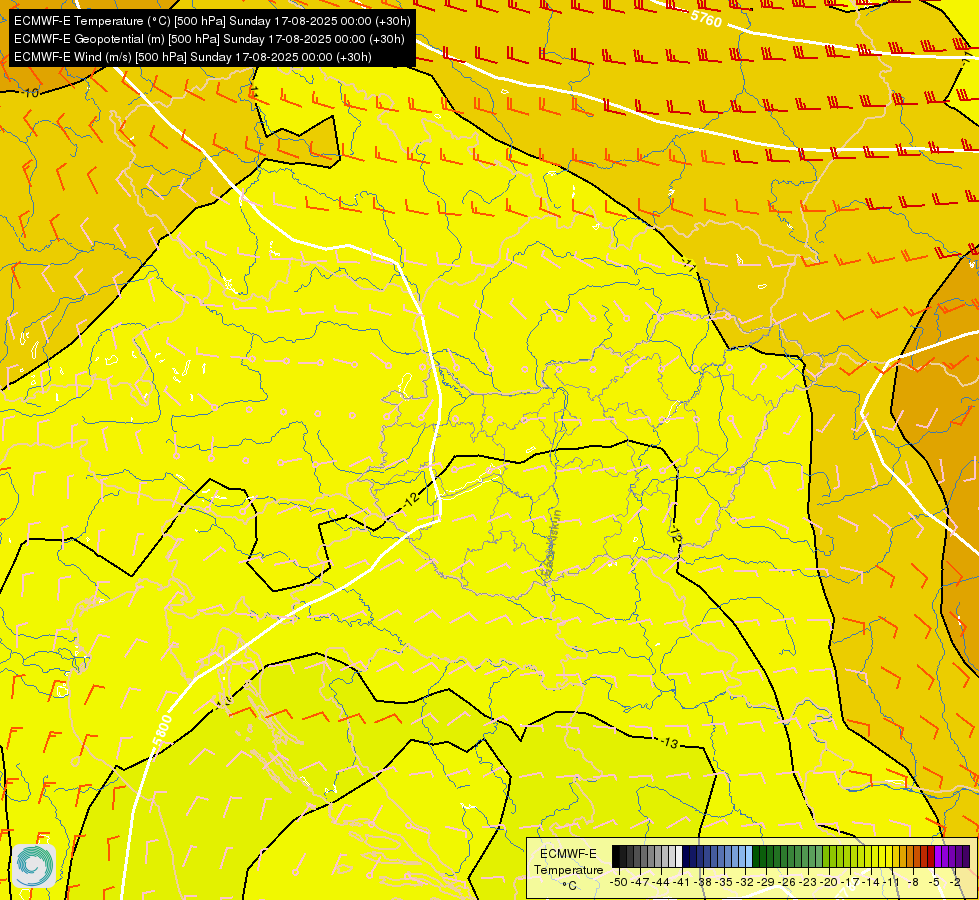Click the °C unit label in the legend
979x900 pixels.
pyautogui.click(x=569, y=886)
